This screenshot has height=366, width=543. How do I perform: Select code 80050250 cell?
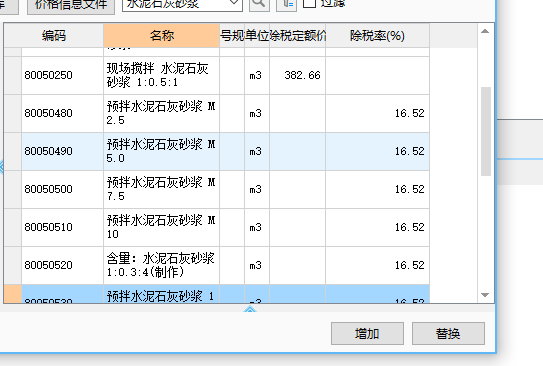[x=62, y=75]
